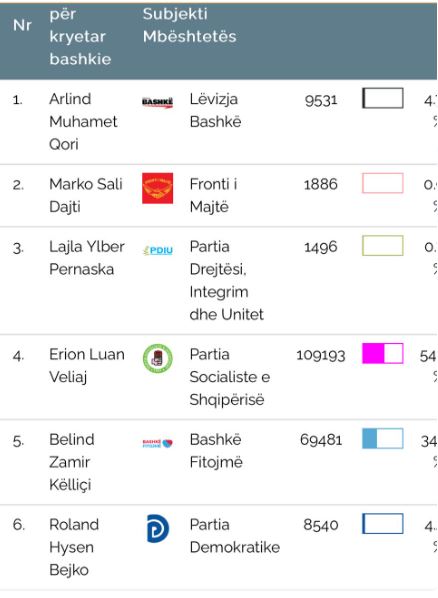Click the Subjekti Mbështetës column header
This screenshot has height=598, width=438.
point(190,25)
